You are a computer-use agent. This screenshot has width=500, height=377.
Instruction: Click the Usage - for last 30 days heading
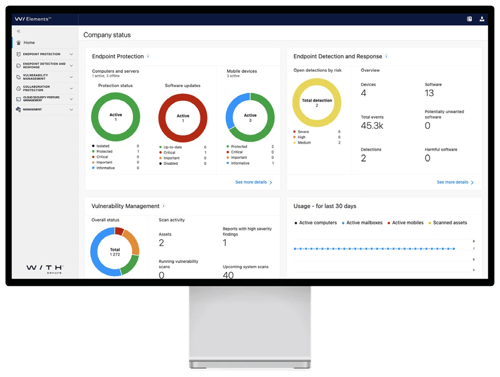tap(325, 206)
